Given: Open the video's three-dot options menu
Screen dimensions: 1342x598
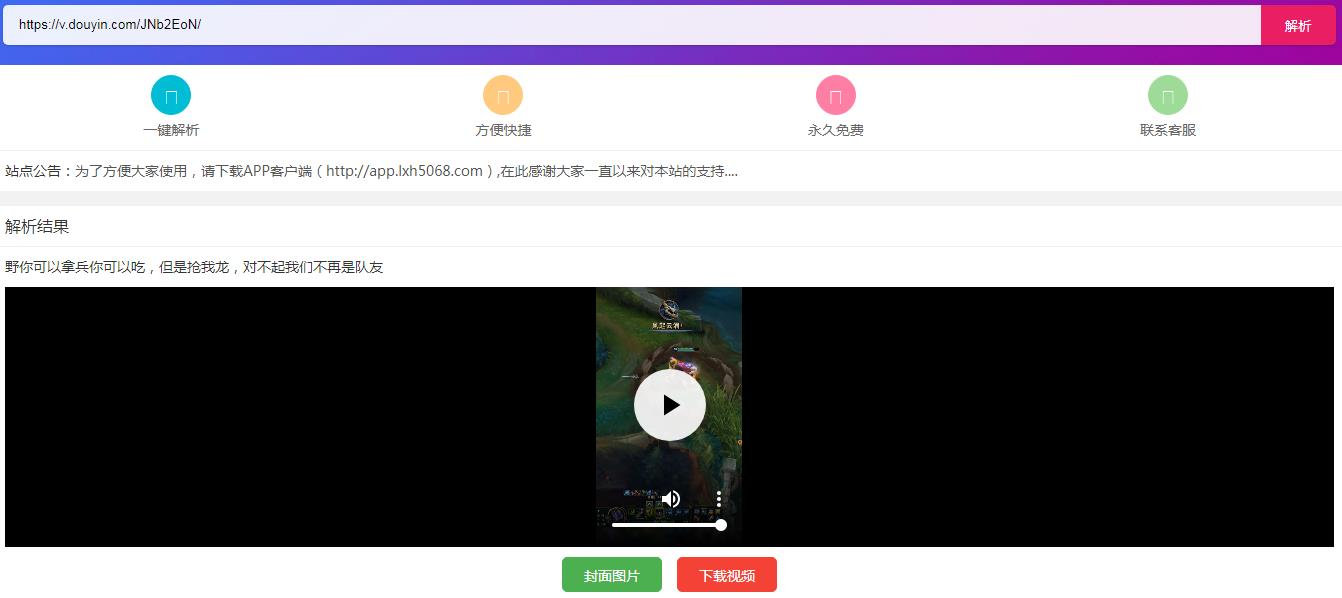Looking at the screenshot, I should point(718,499).
